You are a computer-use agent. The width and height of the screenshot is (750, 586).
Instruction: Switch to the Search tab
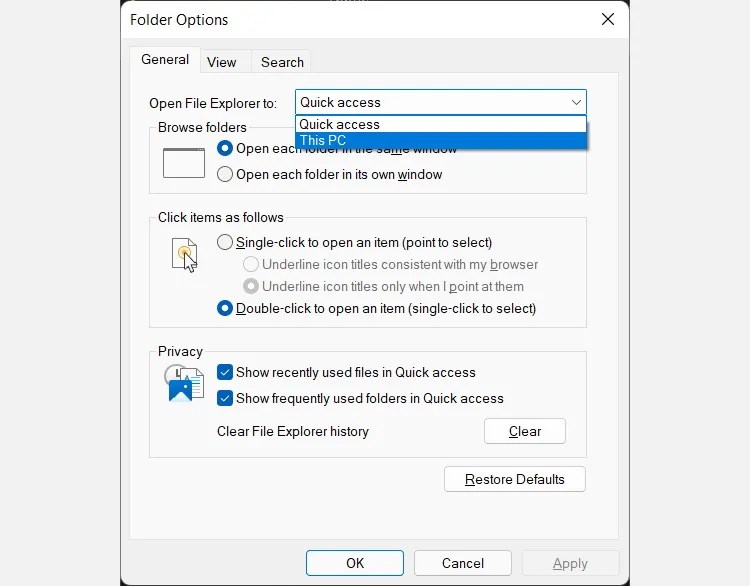tap(282, 62)
